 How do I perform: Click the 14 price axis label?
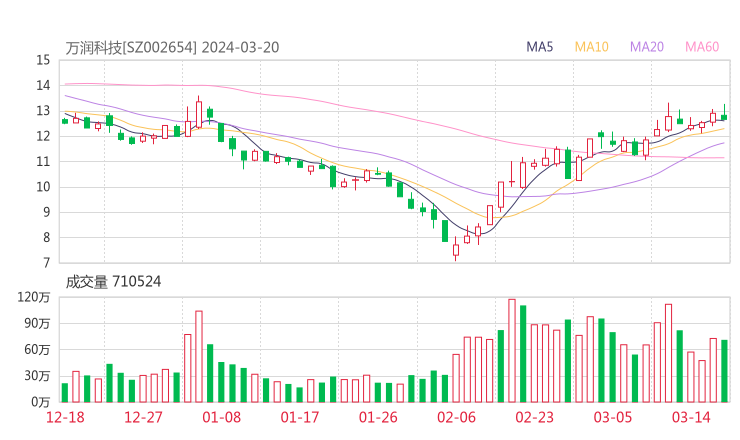[x=43, y=85]
